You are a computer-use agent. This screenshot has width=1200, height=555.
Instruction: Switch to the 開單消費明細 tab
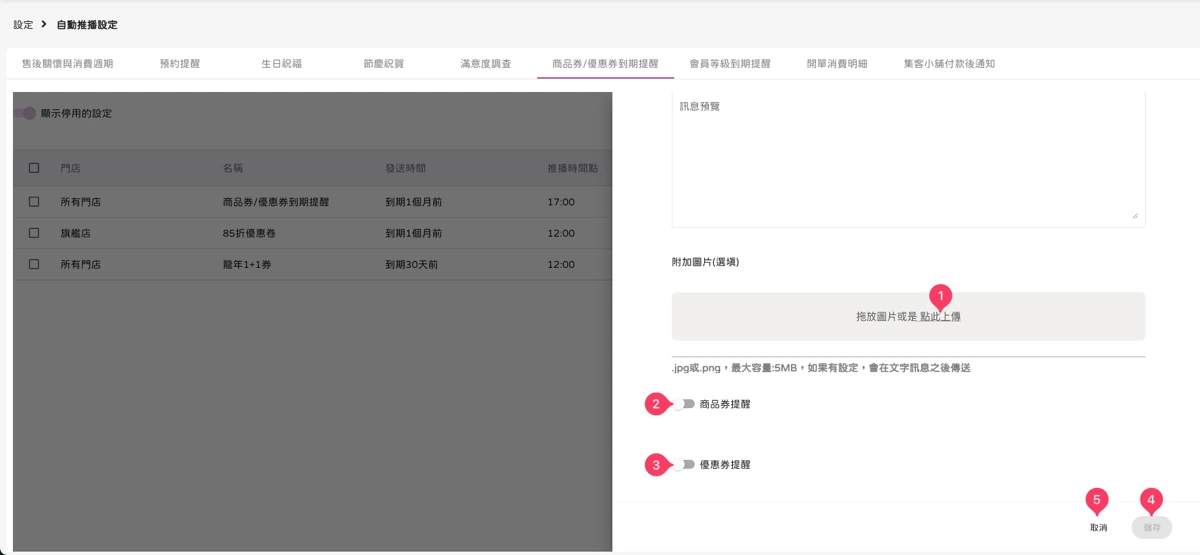tap(837, 63)
